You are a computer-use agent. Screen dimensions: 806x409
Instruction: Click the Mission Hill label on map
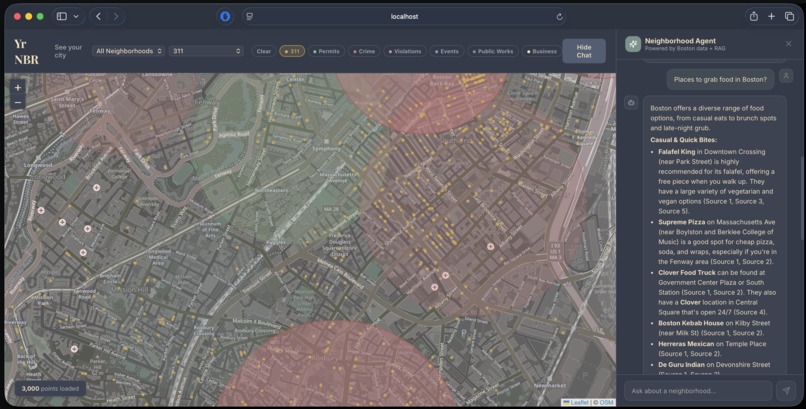[x=129, y=290]
